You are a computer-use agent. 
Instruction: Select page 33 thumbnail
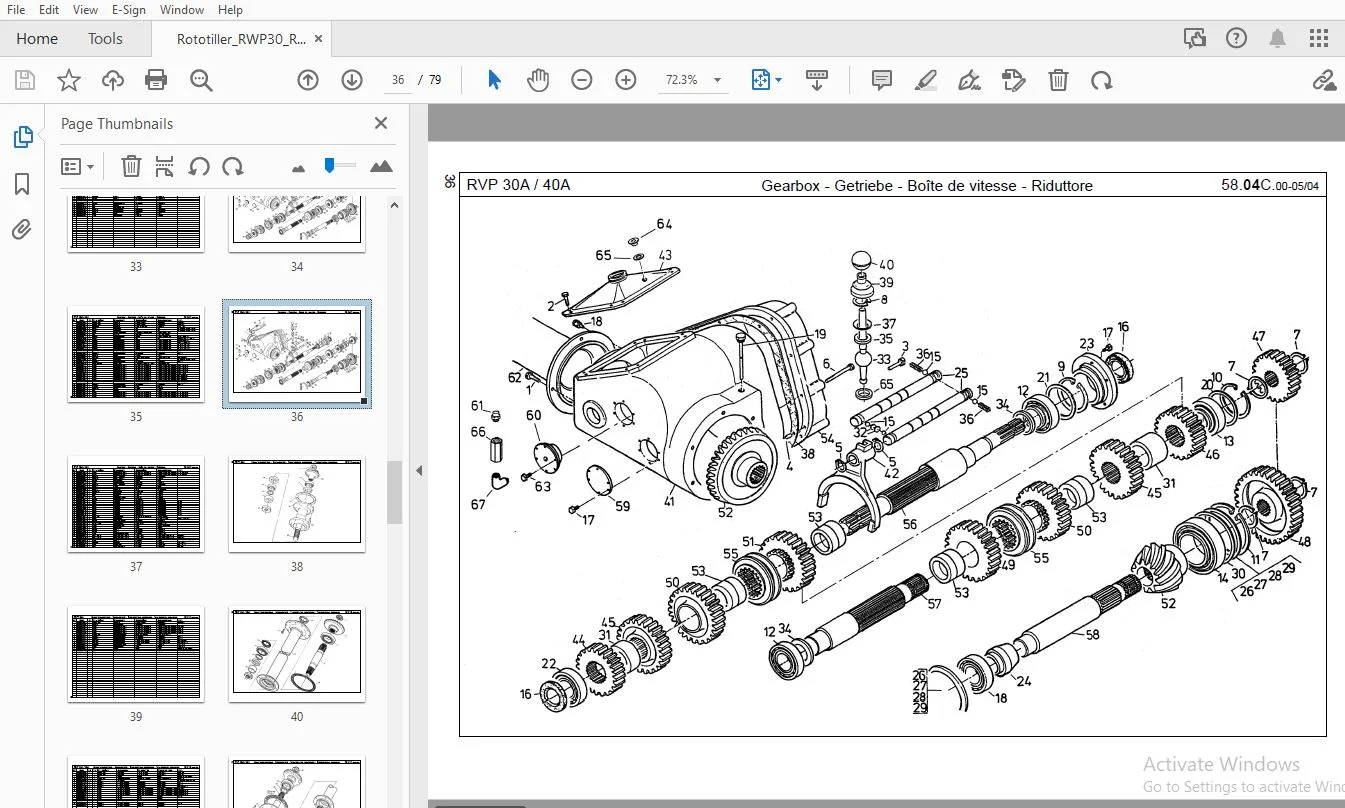[x=136, y=224]
